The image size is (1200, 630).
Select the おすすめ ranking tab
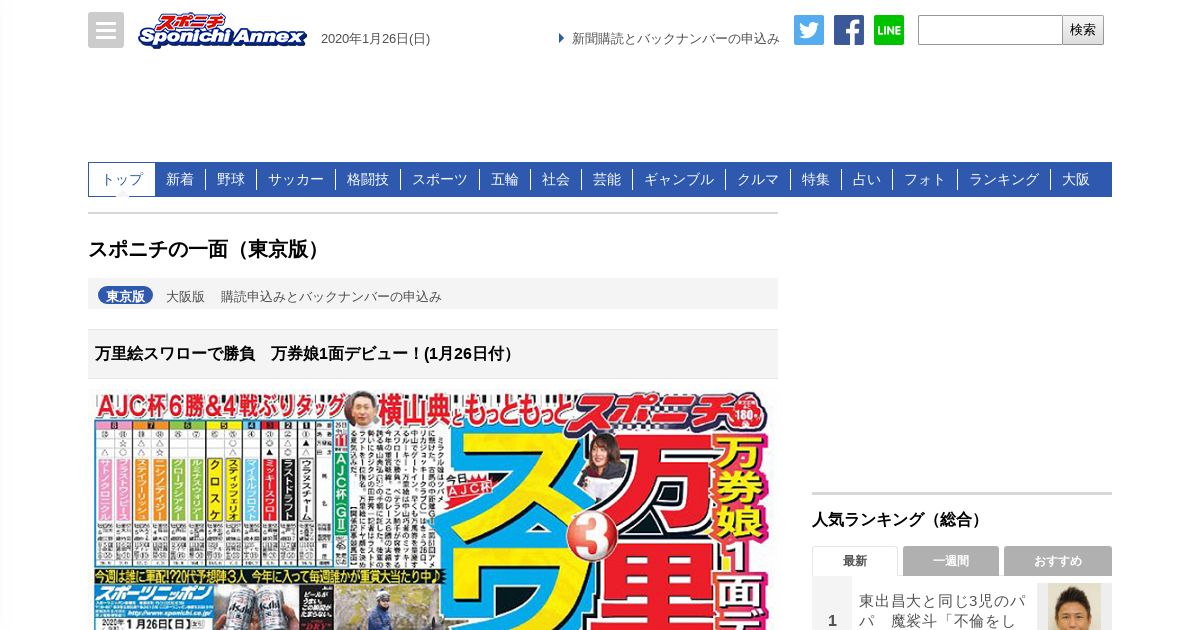point(1058,561)
